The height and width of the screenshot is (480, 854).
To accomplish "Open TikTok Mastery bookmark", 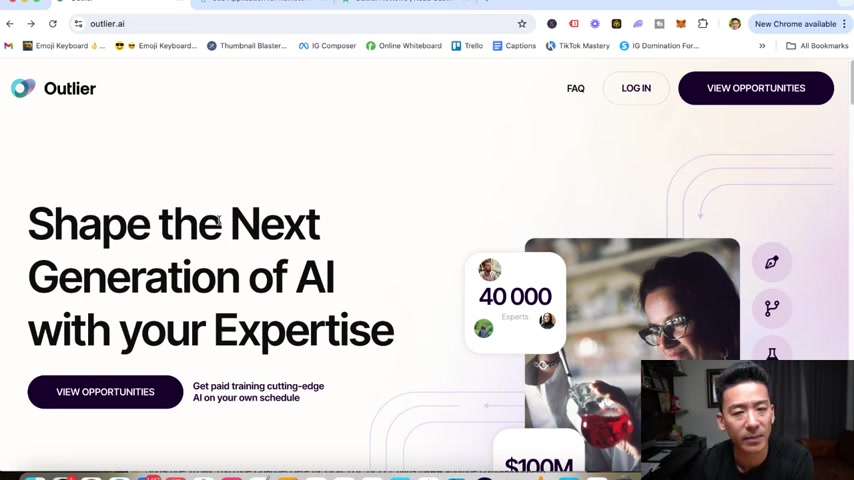I will click(x=578, y=46).
